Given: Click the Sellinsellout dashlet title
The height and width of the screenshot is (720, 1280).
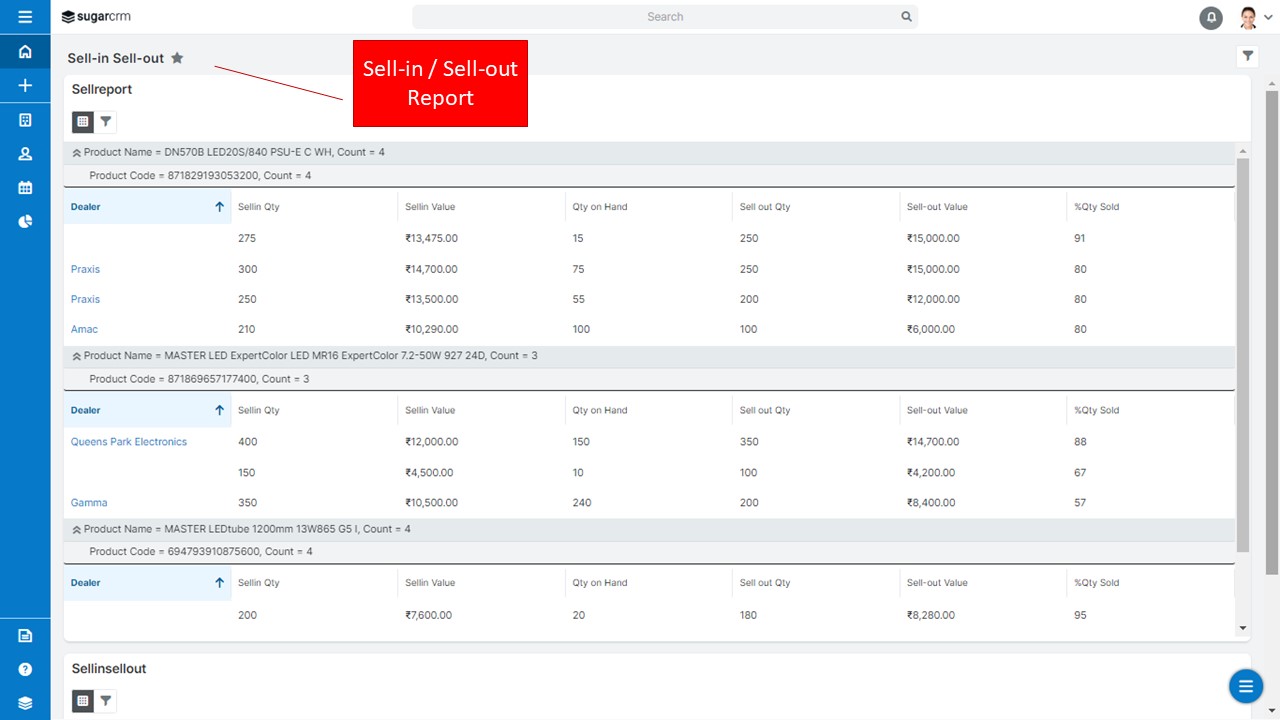Looking at the screenshot, I should (x=109, y=668).
